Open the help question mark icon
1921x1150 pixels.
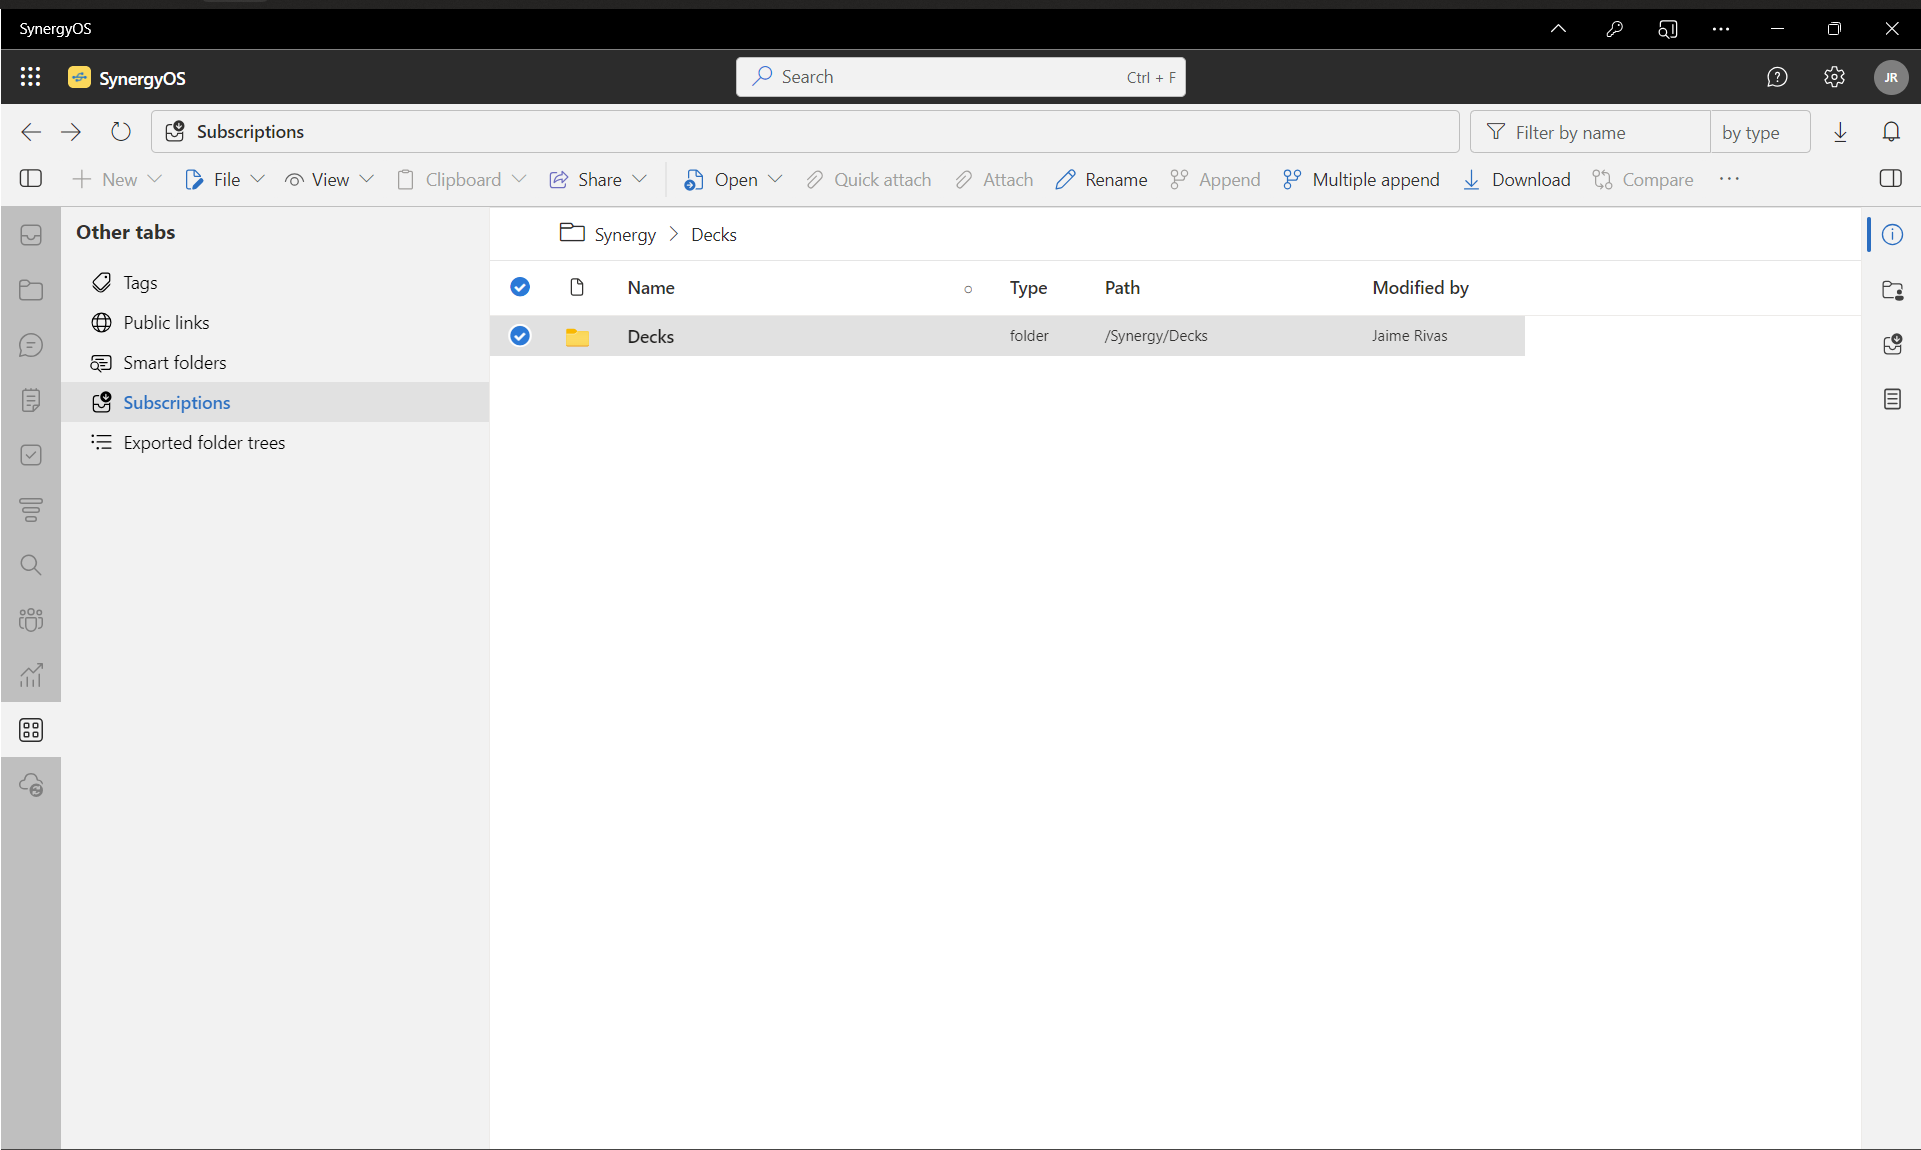click(1776, 77)
